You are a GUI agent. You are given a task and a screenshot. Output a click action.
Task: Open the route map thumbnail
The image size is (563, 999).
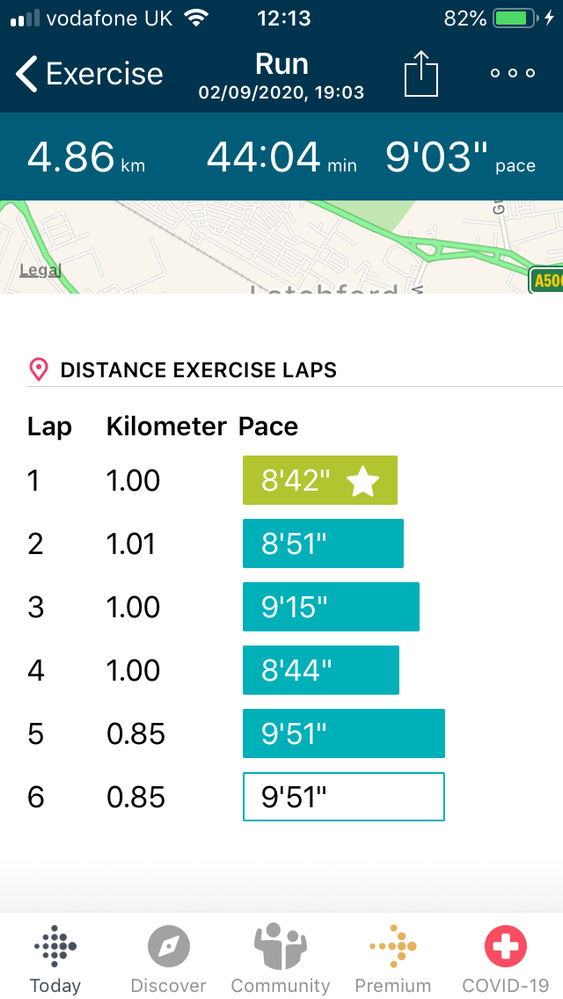tap(282, 247)
